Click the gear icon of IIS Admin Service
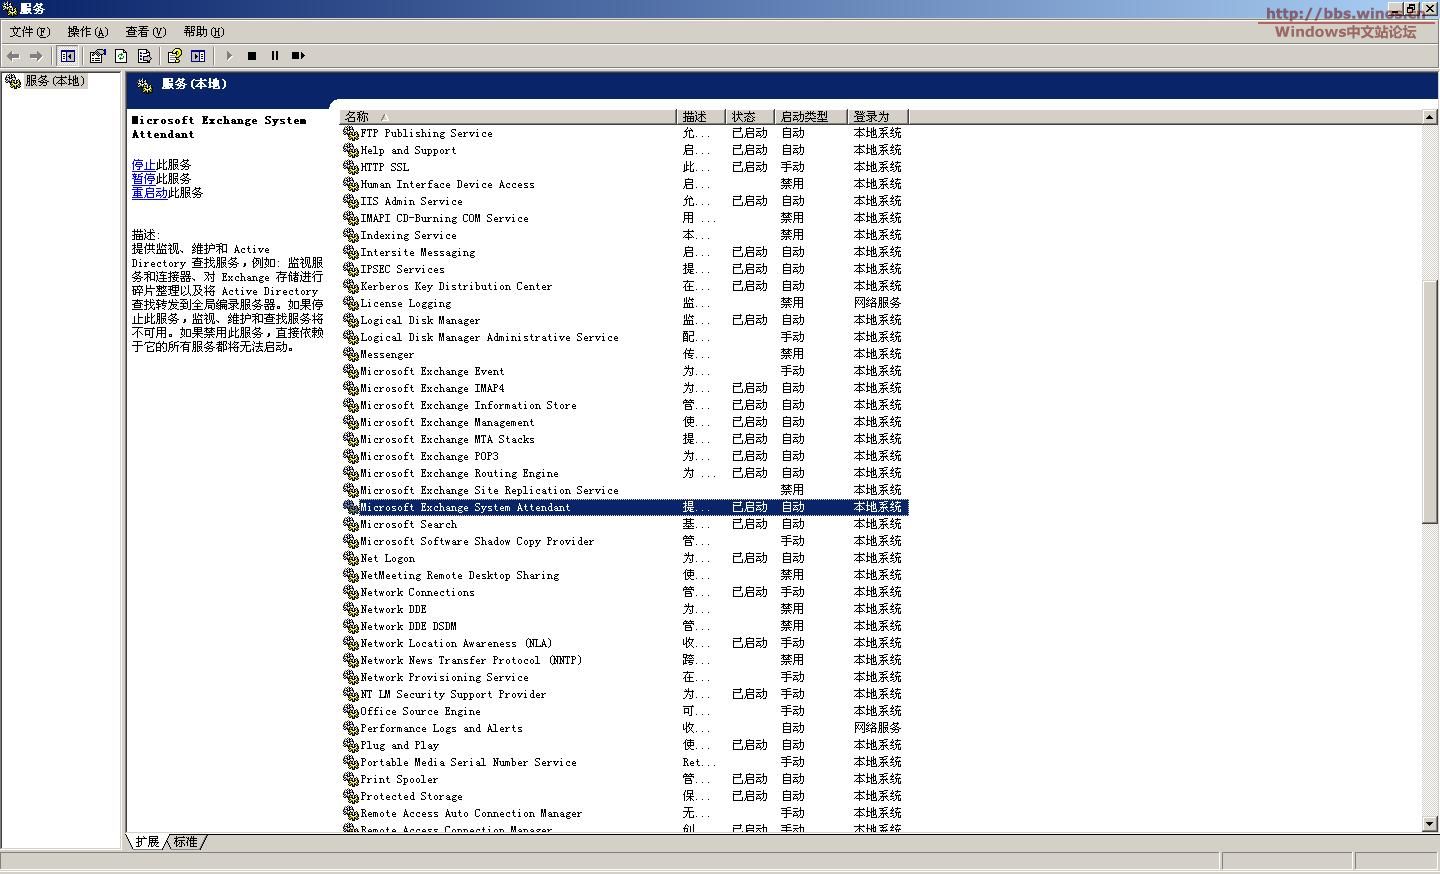Image resolution: width=1440 pixels, height=874 pixels. [x=350, y=201]
